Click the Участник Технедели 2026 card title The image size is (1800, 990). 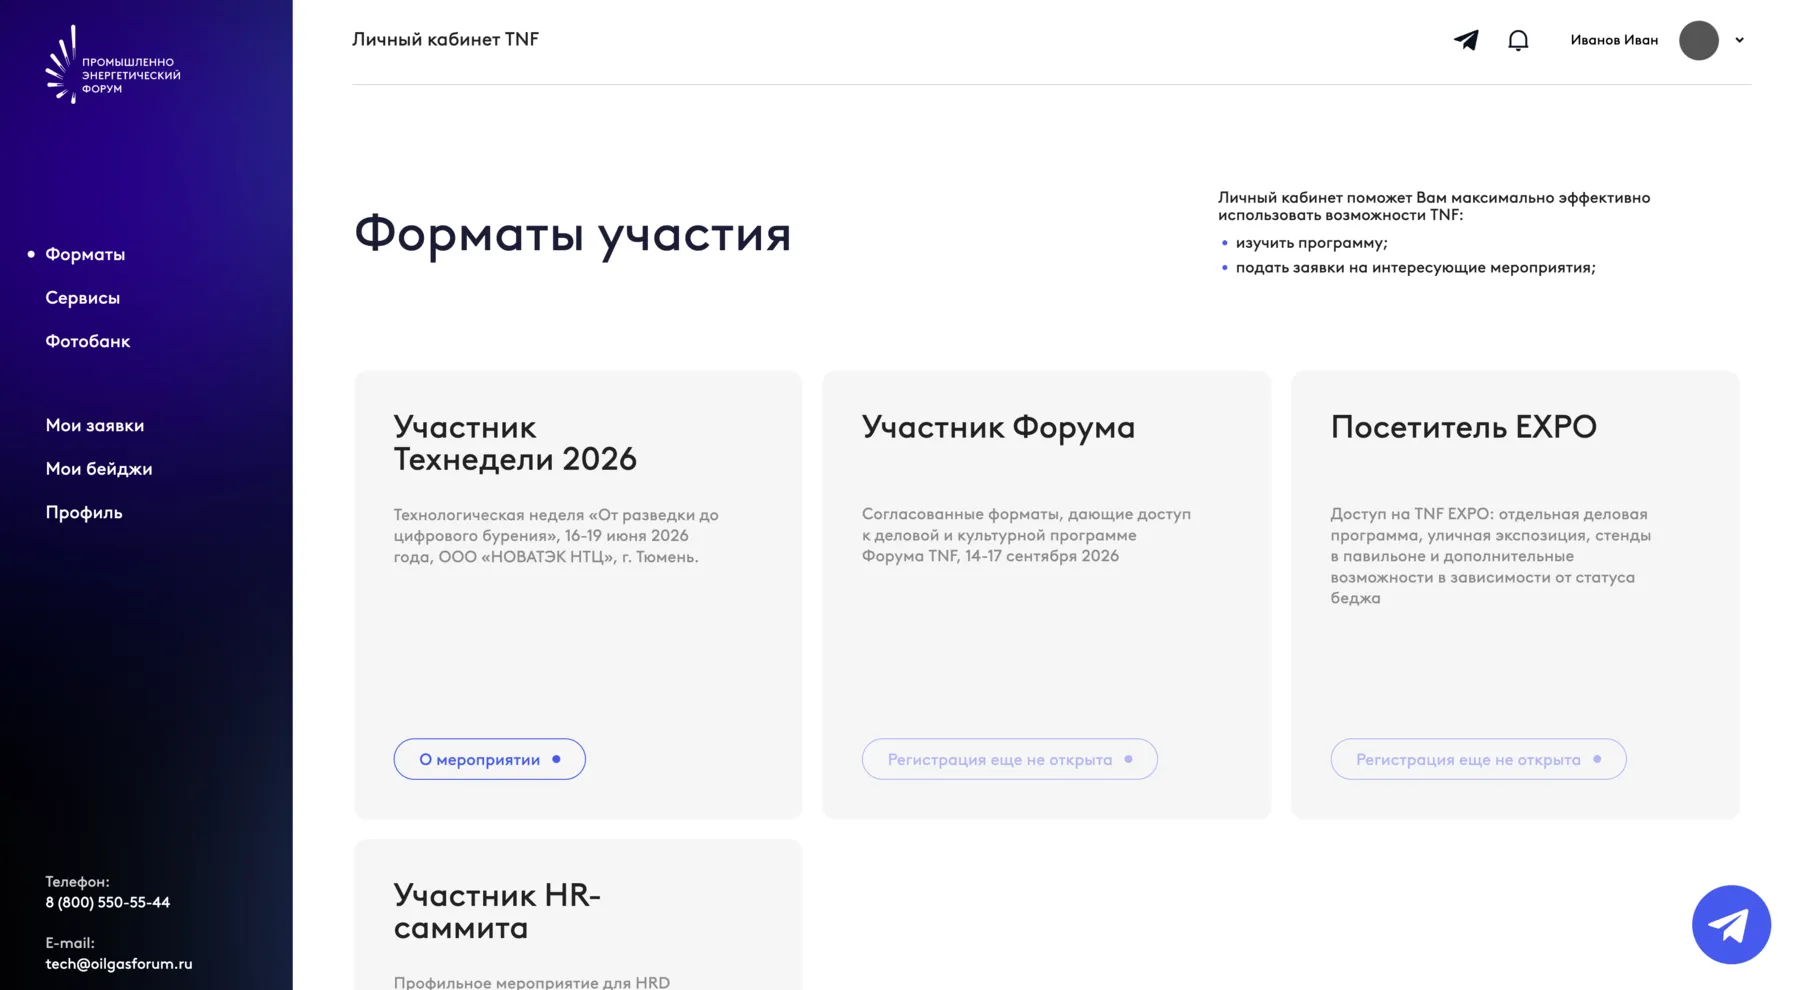[x=515, y=443]
